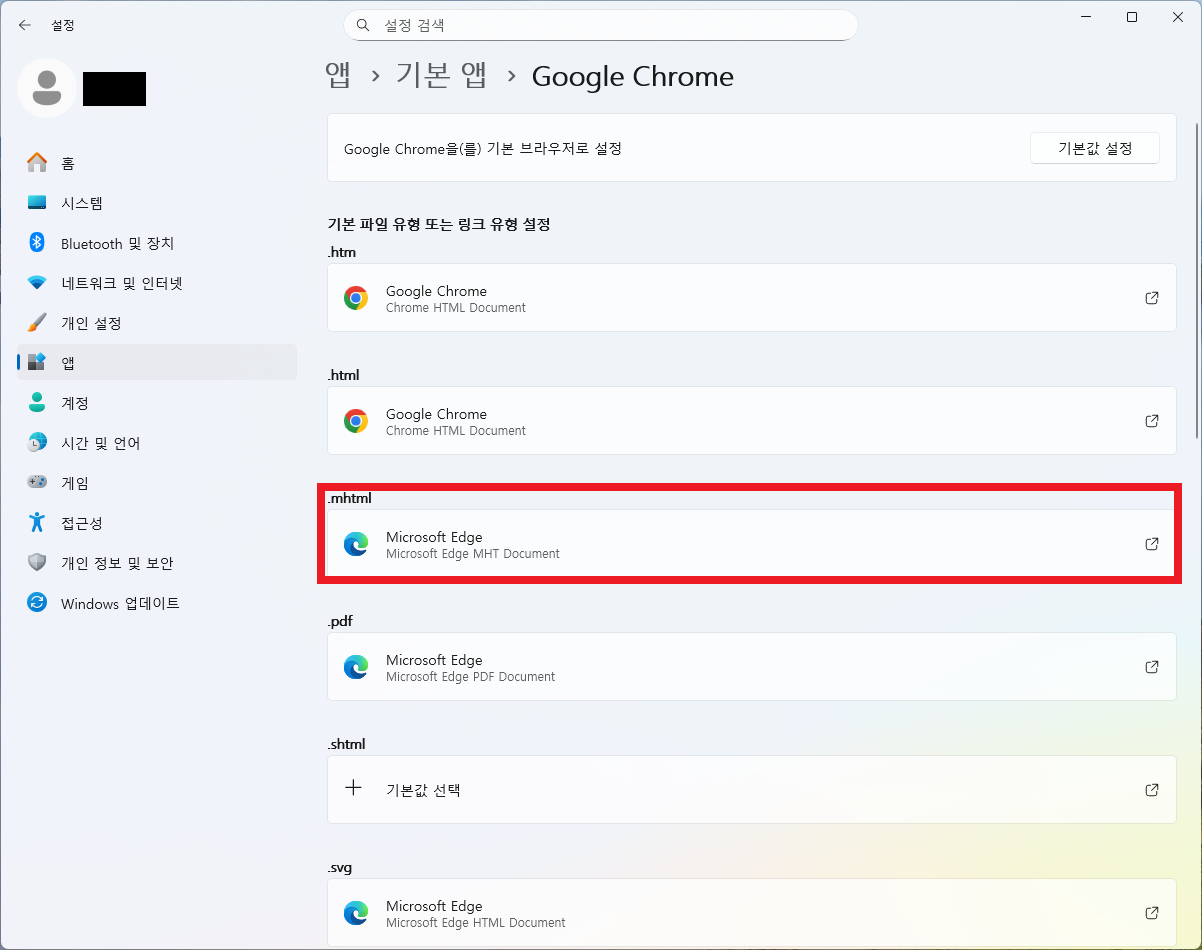Screen dimensions: 1202x950
Task: Click 'Microsoft Edge MHT Document' text
Action: tap(473, 553)
